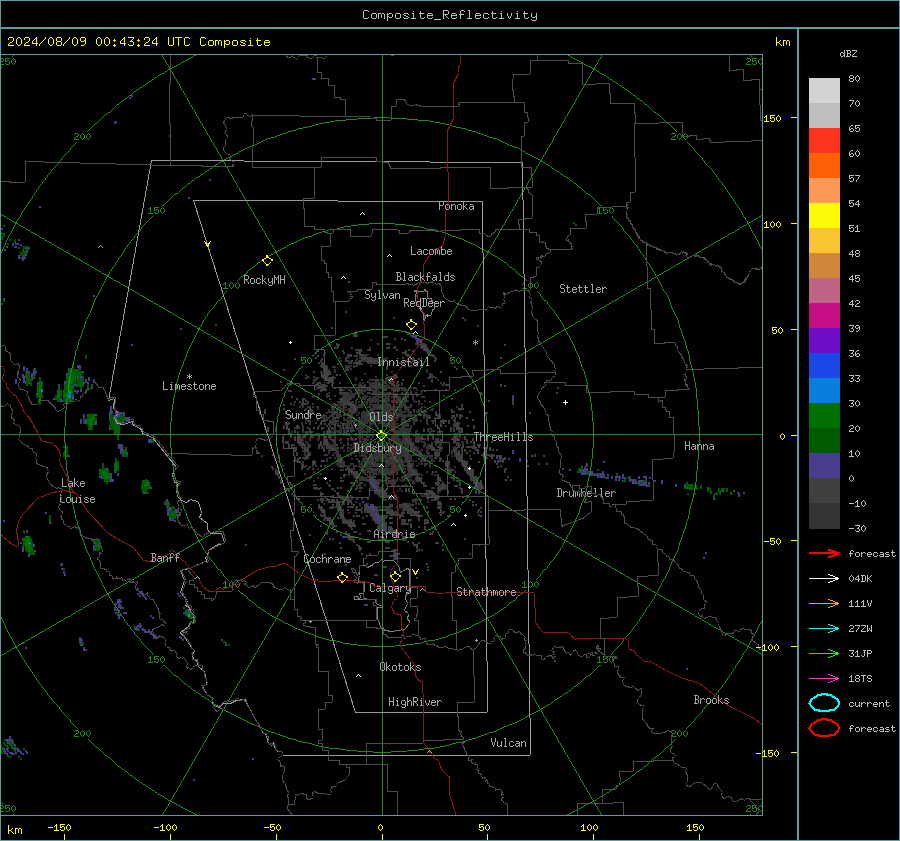Click the Hanna label

point(699,446)
